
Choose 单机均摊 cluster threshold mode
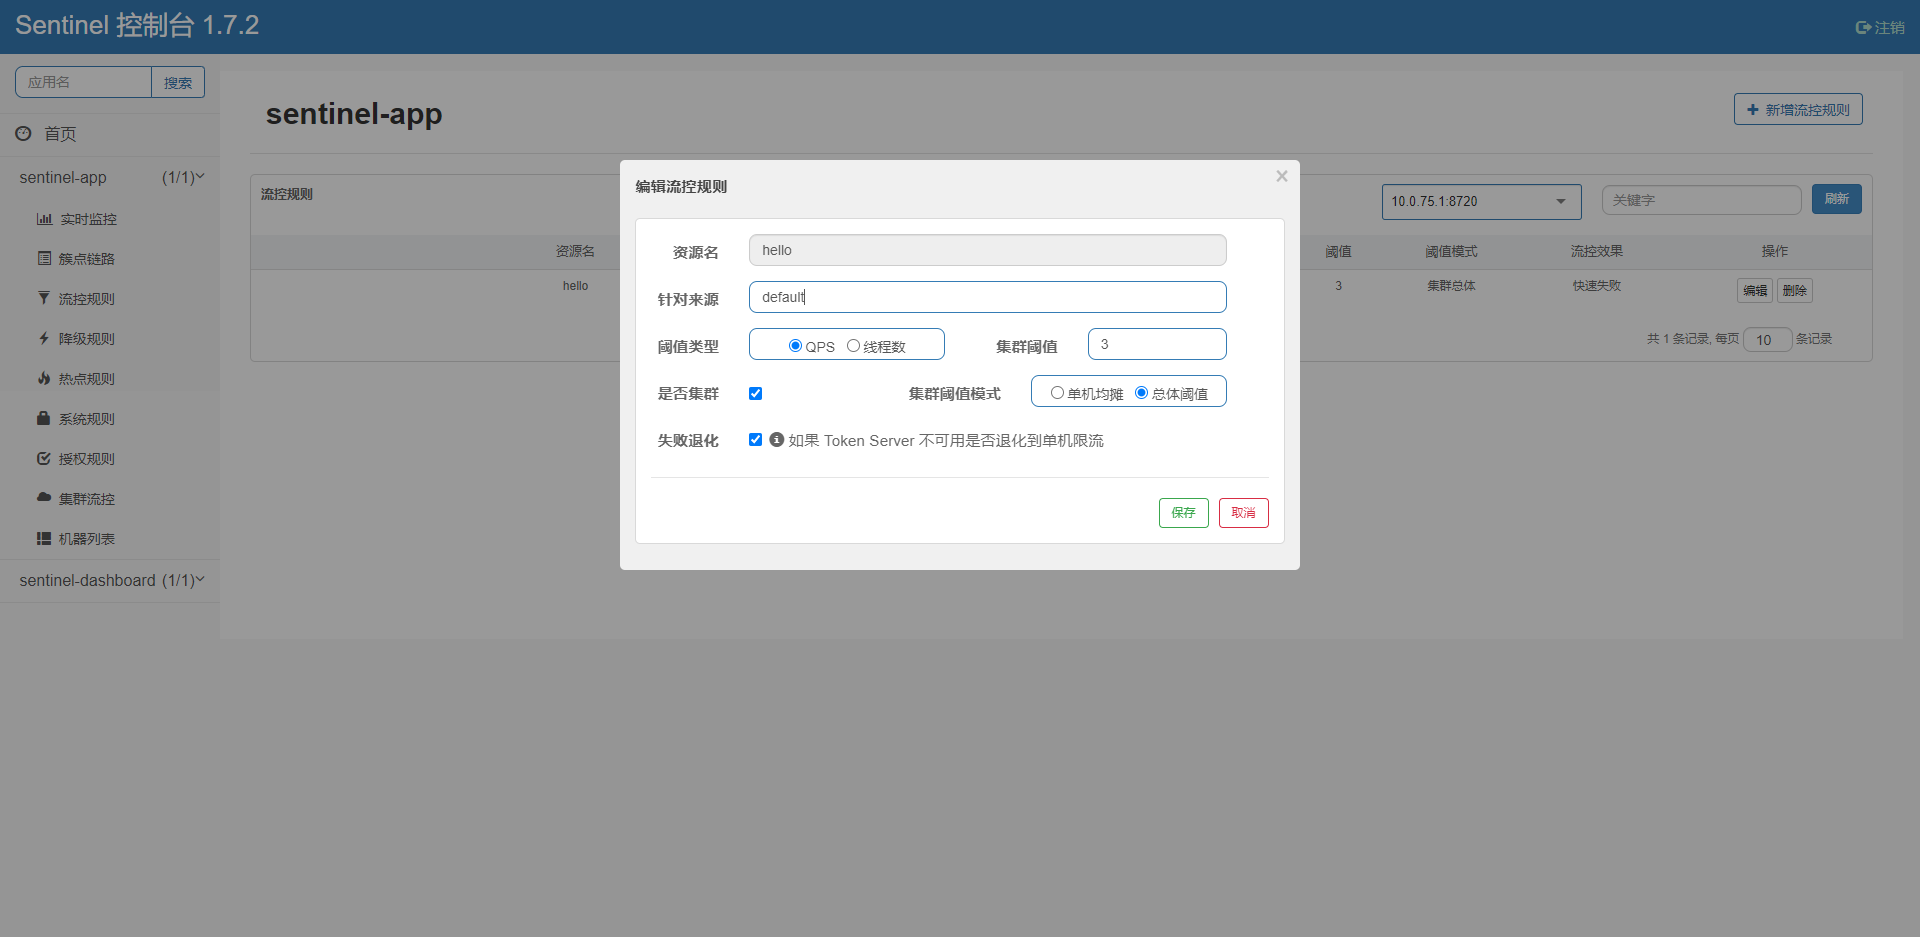click(x=1057, y=393)
